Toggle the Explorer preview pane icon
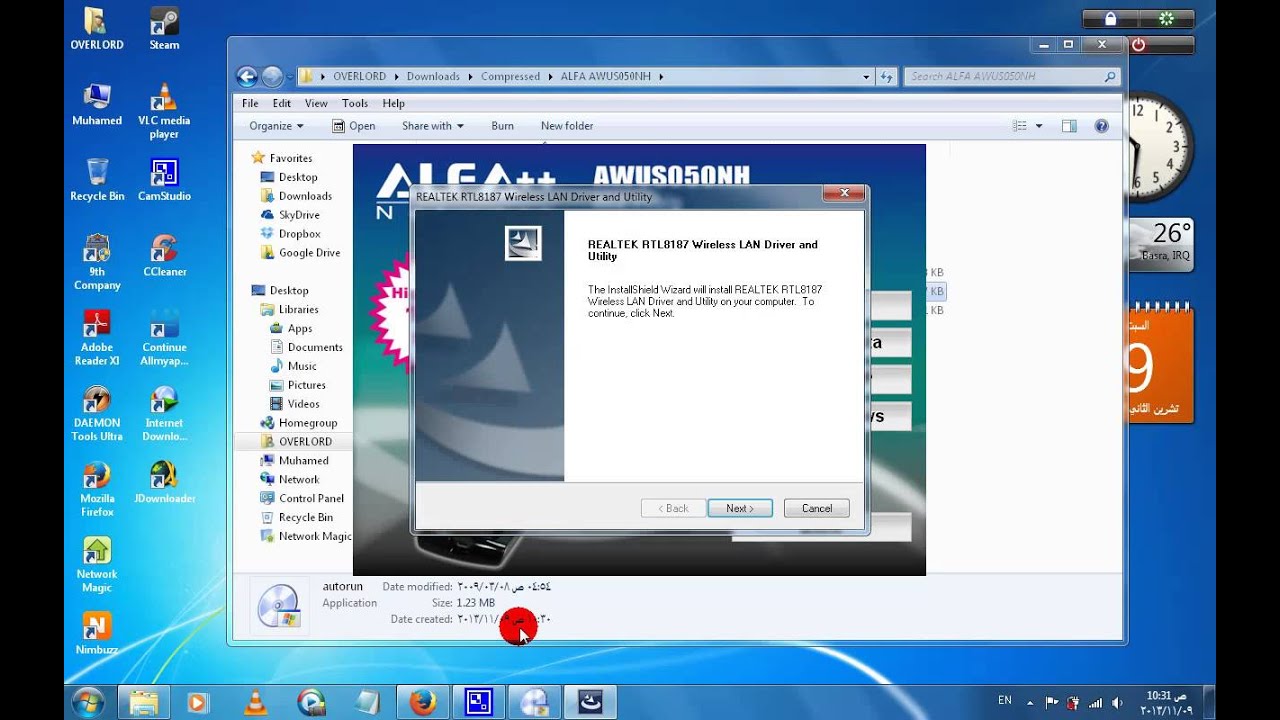1280x720 pixels. pos(1069,126)
